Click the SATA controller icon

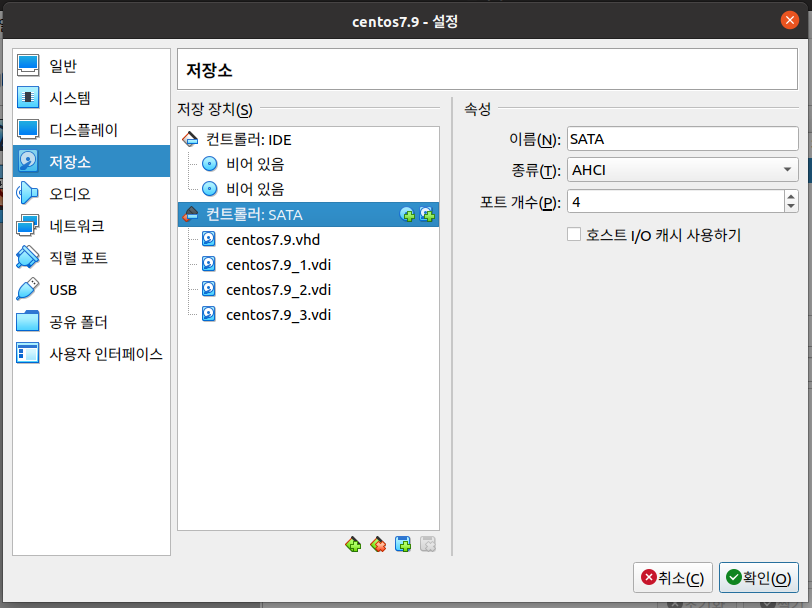click(190, 214)
